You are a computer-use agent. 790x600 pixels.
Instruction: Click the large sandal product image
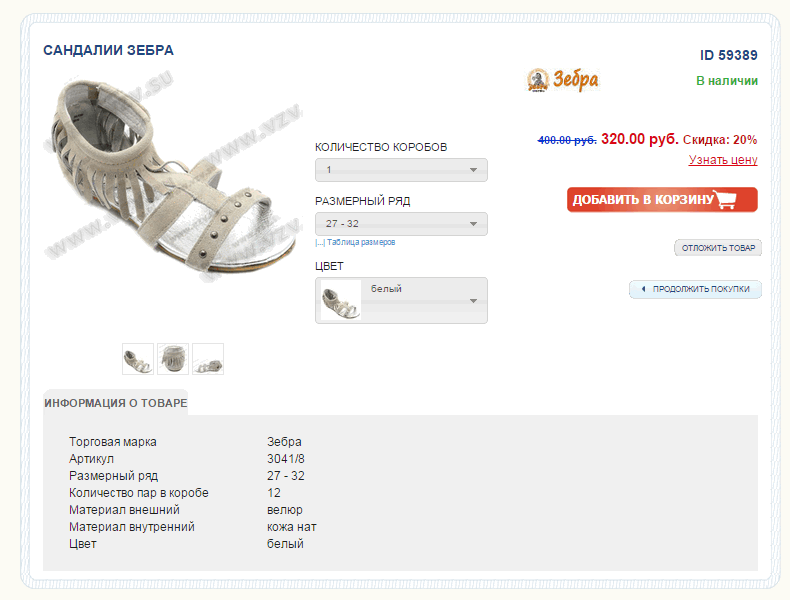(x=170, y=180)
